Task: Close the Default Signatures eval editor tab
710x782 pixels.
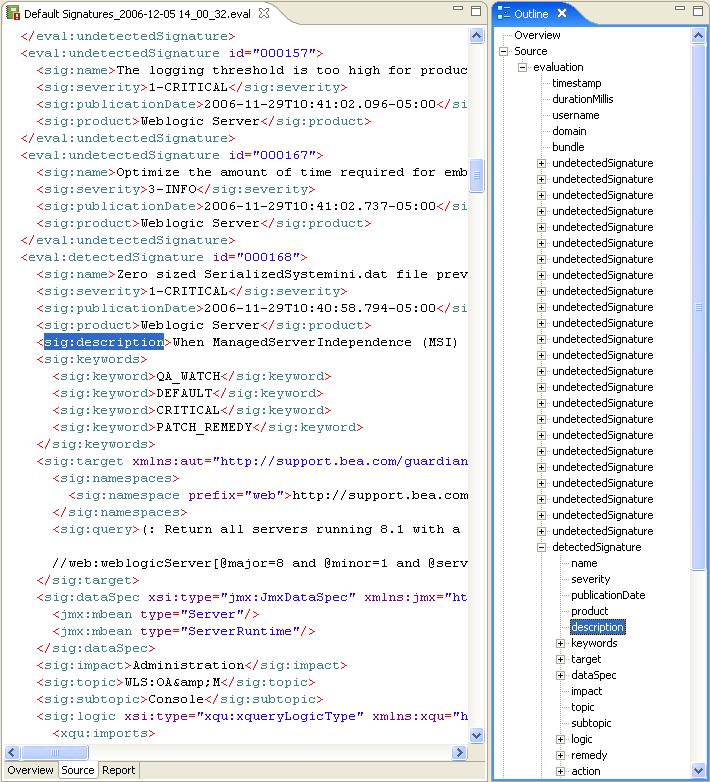Action: (x=264, y=13)
